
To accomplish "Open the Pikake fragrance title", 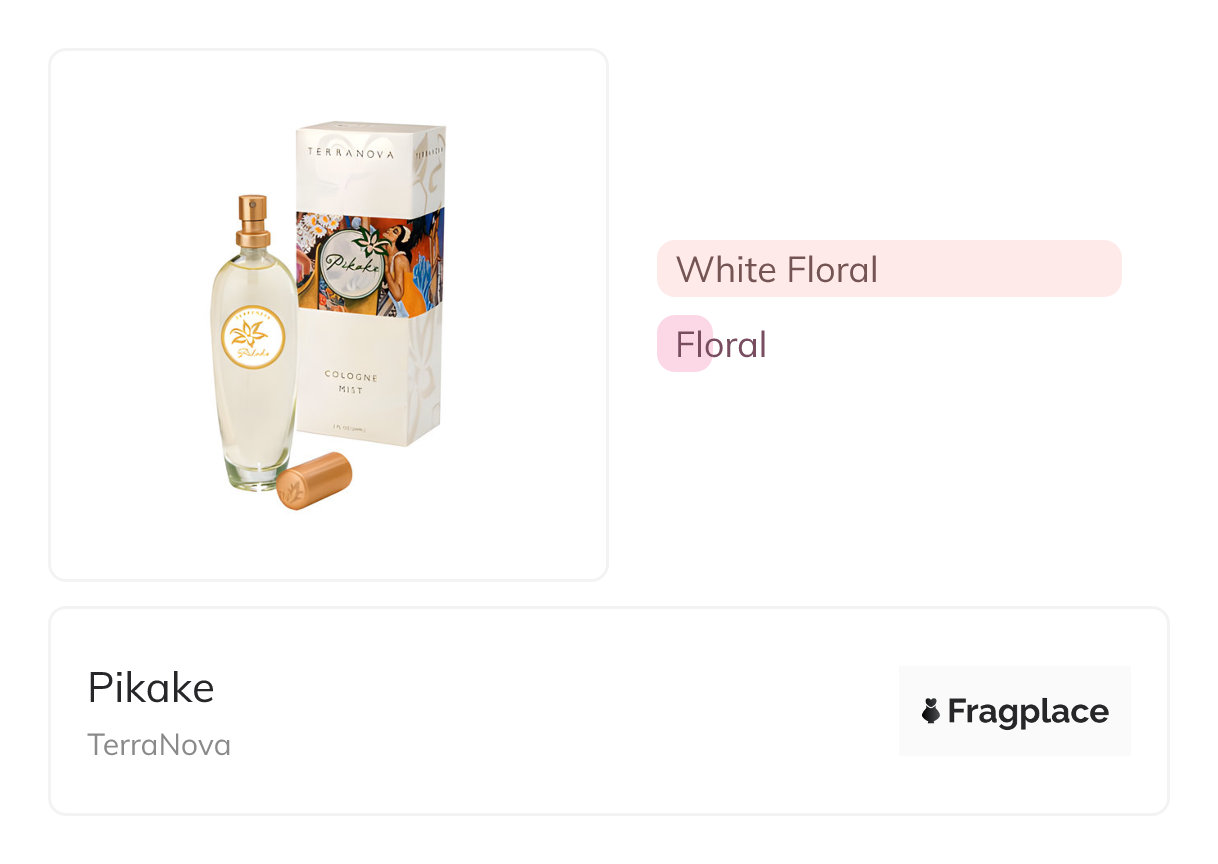I will pyautogui.click(x=151, y=688).
